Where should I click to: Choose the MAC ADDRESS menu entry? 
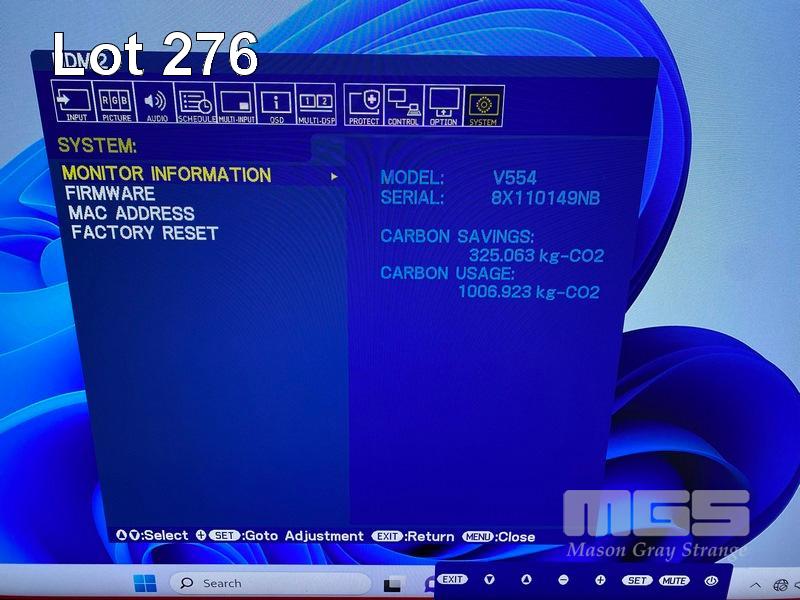[x=131, y=213]
